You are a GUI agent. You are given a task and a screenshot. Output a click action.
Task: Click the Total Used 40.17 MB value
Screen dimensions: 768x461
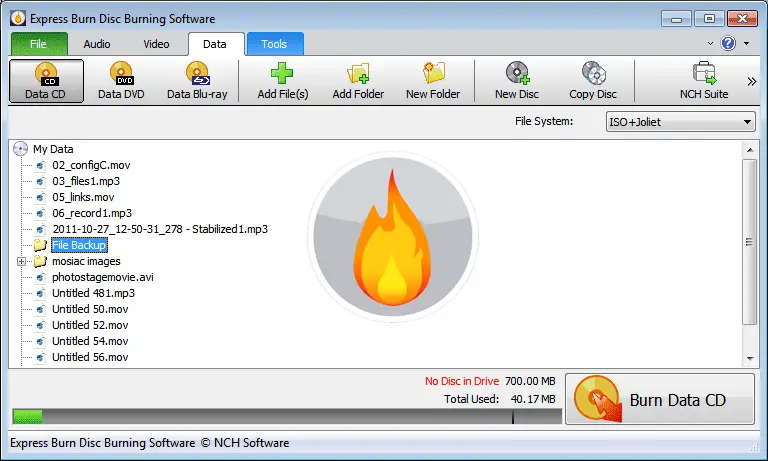533,399
